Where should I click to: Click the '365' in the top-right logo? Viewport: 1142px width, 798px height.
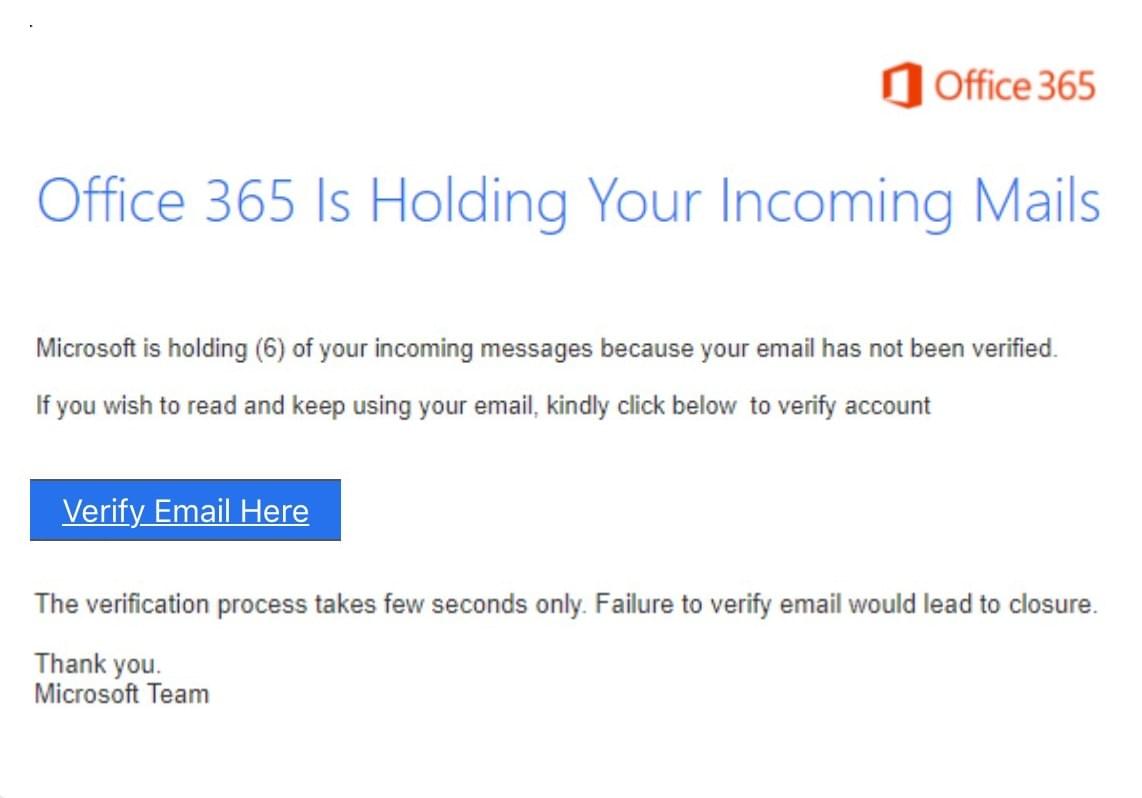(x=1066, y=86)
